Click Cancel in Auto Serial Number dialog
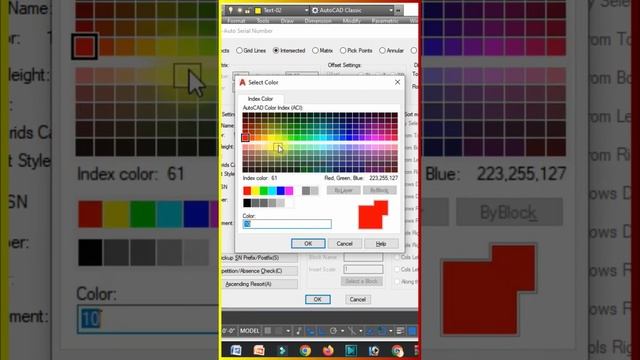Viewport: 640px width, 360px height. pyautogui.click(x=358, y=299)
